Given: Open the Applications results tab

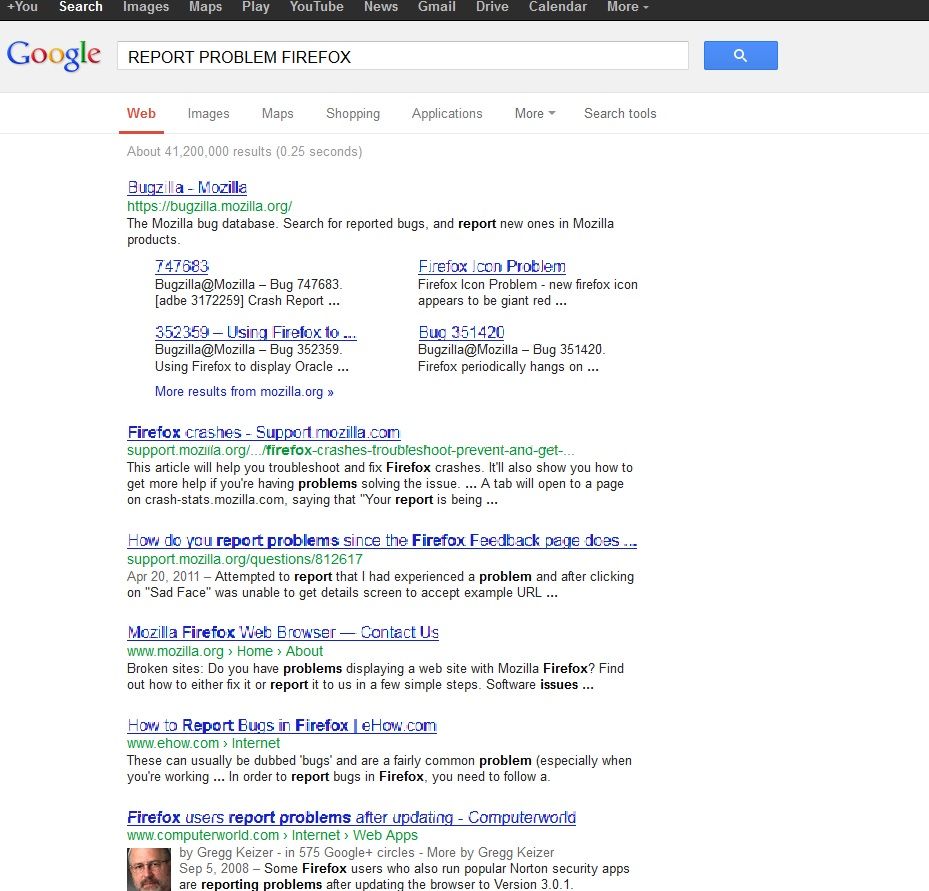Looking at the screenshot, I should tap(447, 113).
